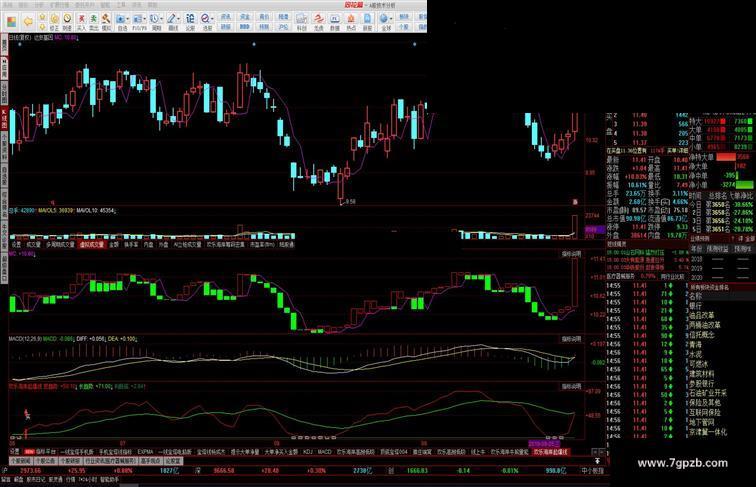
Task: Open the 科创 board icon
Action: click(301, 22)
